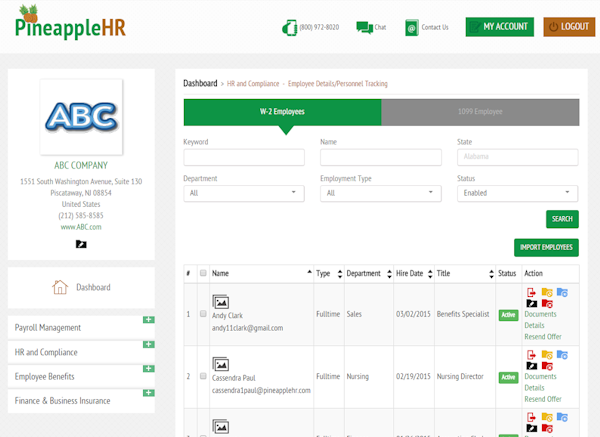Click the Dashboard breadcrumb link
This screenshot has height=437, width=600.
tap(200, 83)
